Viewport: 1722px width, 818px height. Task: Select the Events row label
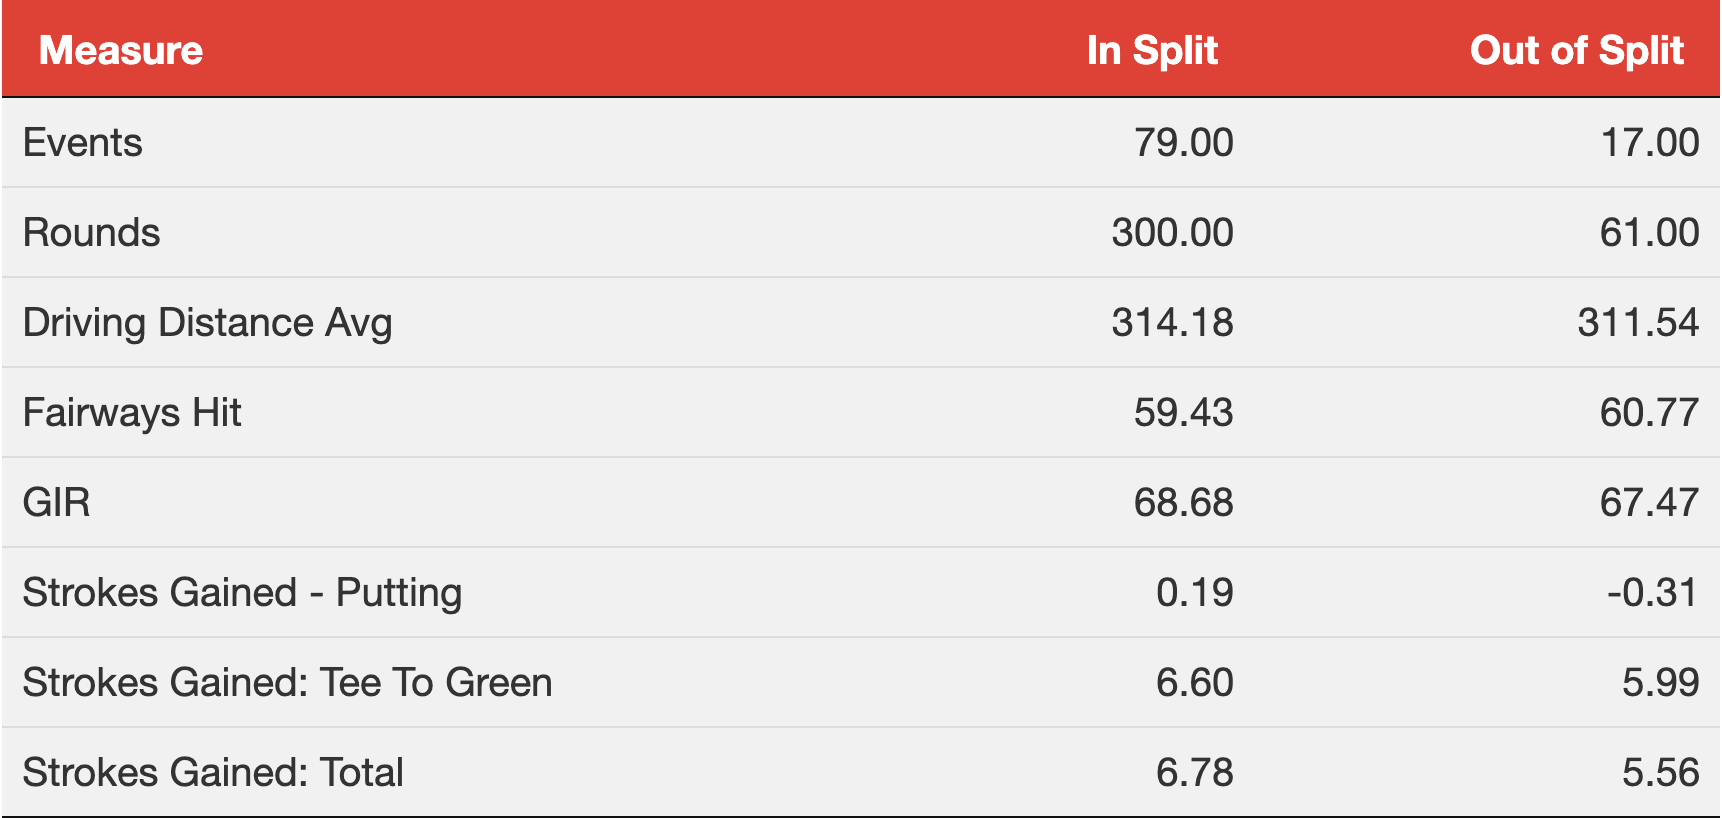click(x=83, y=143)
